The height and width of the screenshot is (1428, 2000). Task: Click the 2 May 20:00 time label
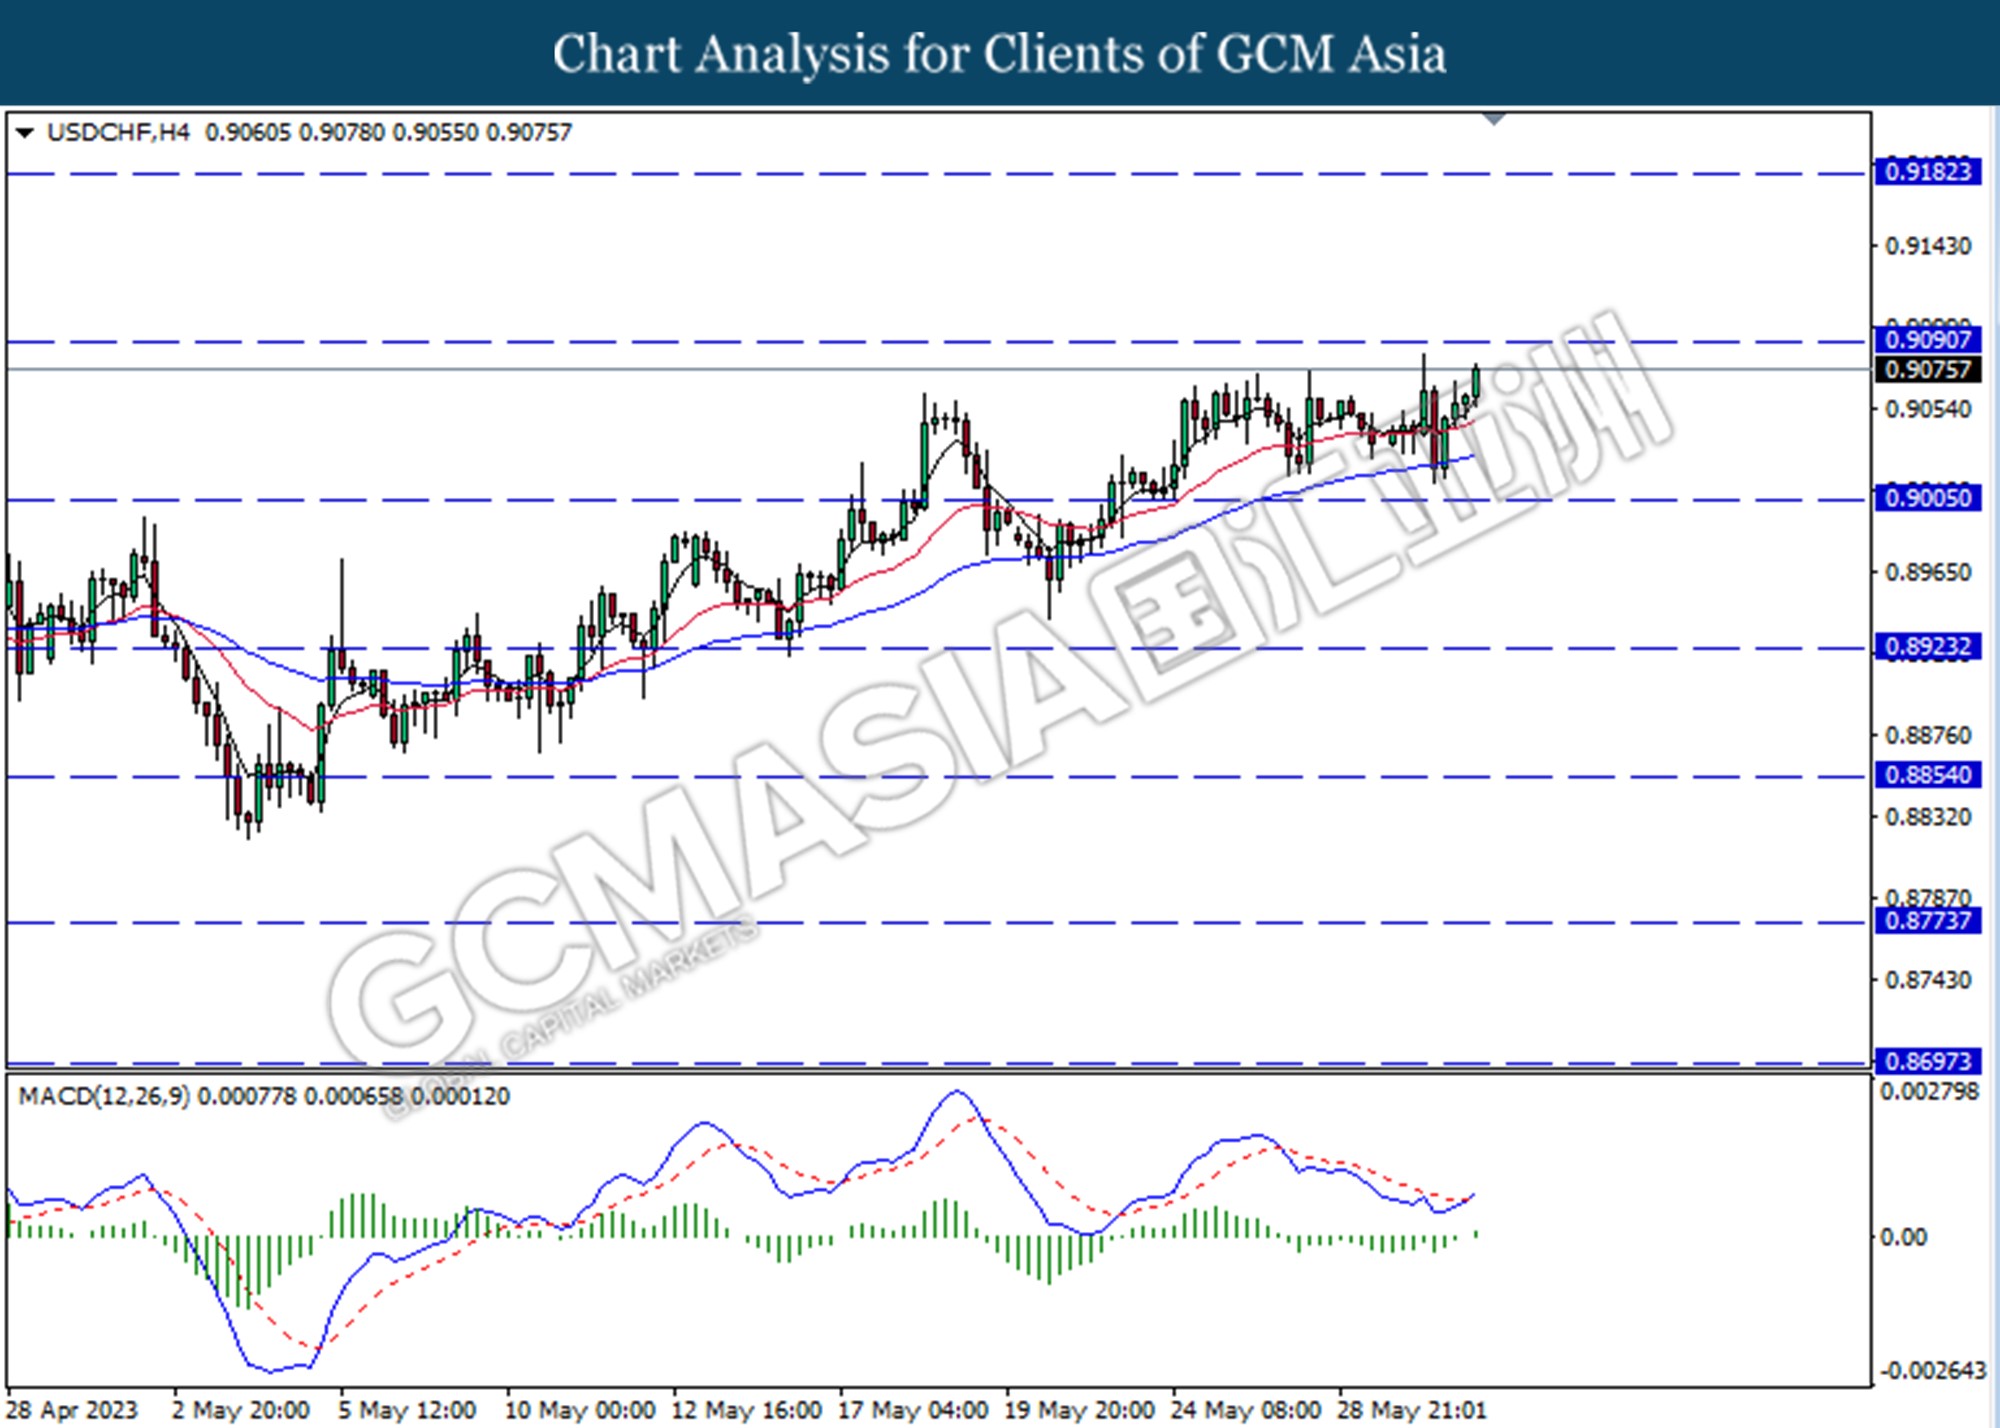point(240,1410)
